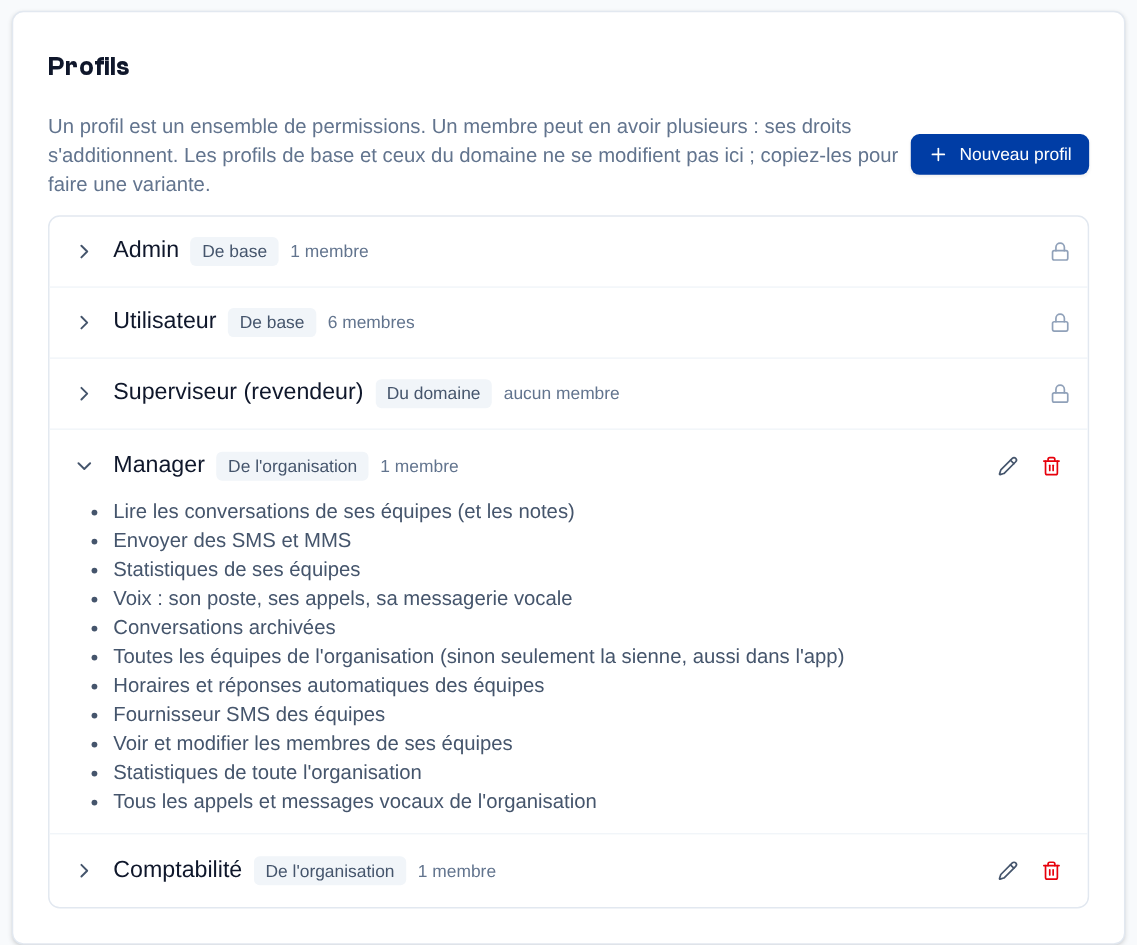Click '6 membres' text on Utilisateur row
Image resolution: width=1137 pixels, height=945 pixels.
point(371,323)
